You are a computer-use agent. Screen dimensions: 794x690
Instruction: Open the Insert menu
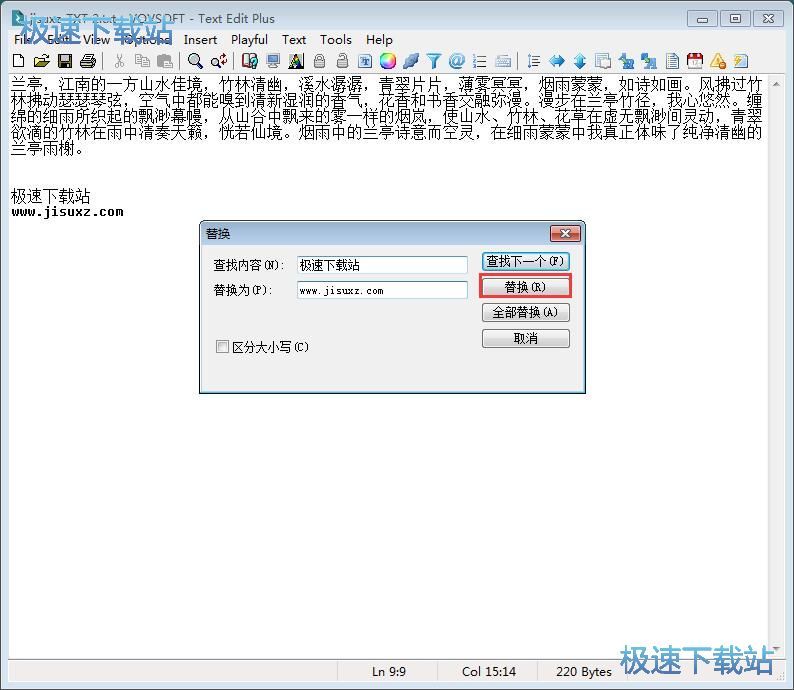pyautogui.click(x=200, y=39)
